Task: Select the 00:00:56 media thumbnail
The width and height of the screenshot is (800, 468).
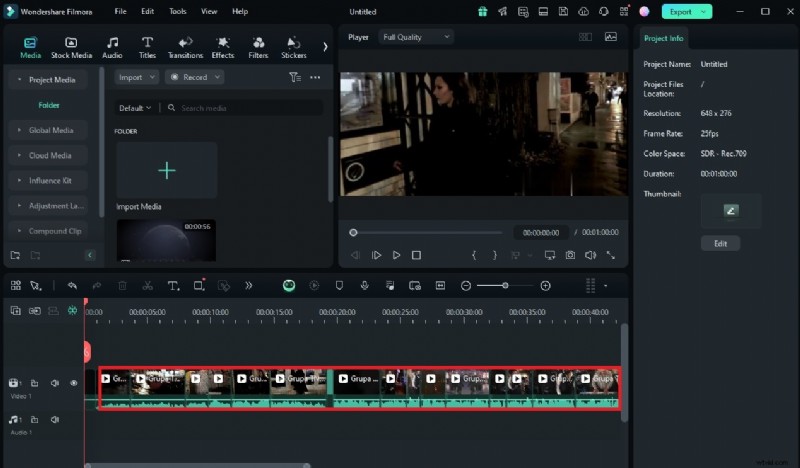Action: 166,240
